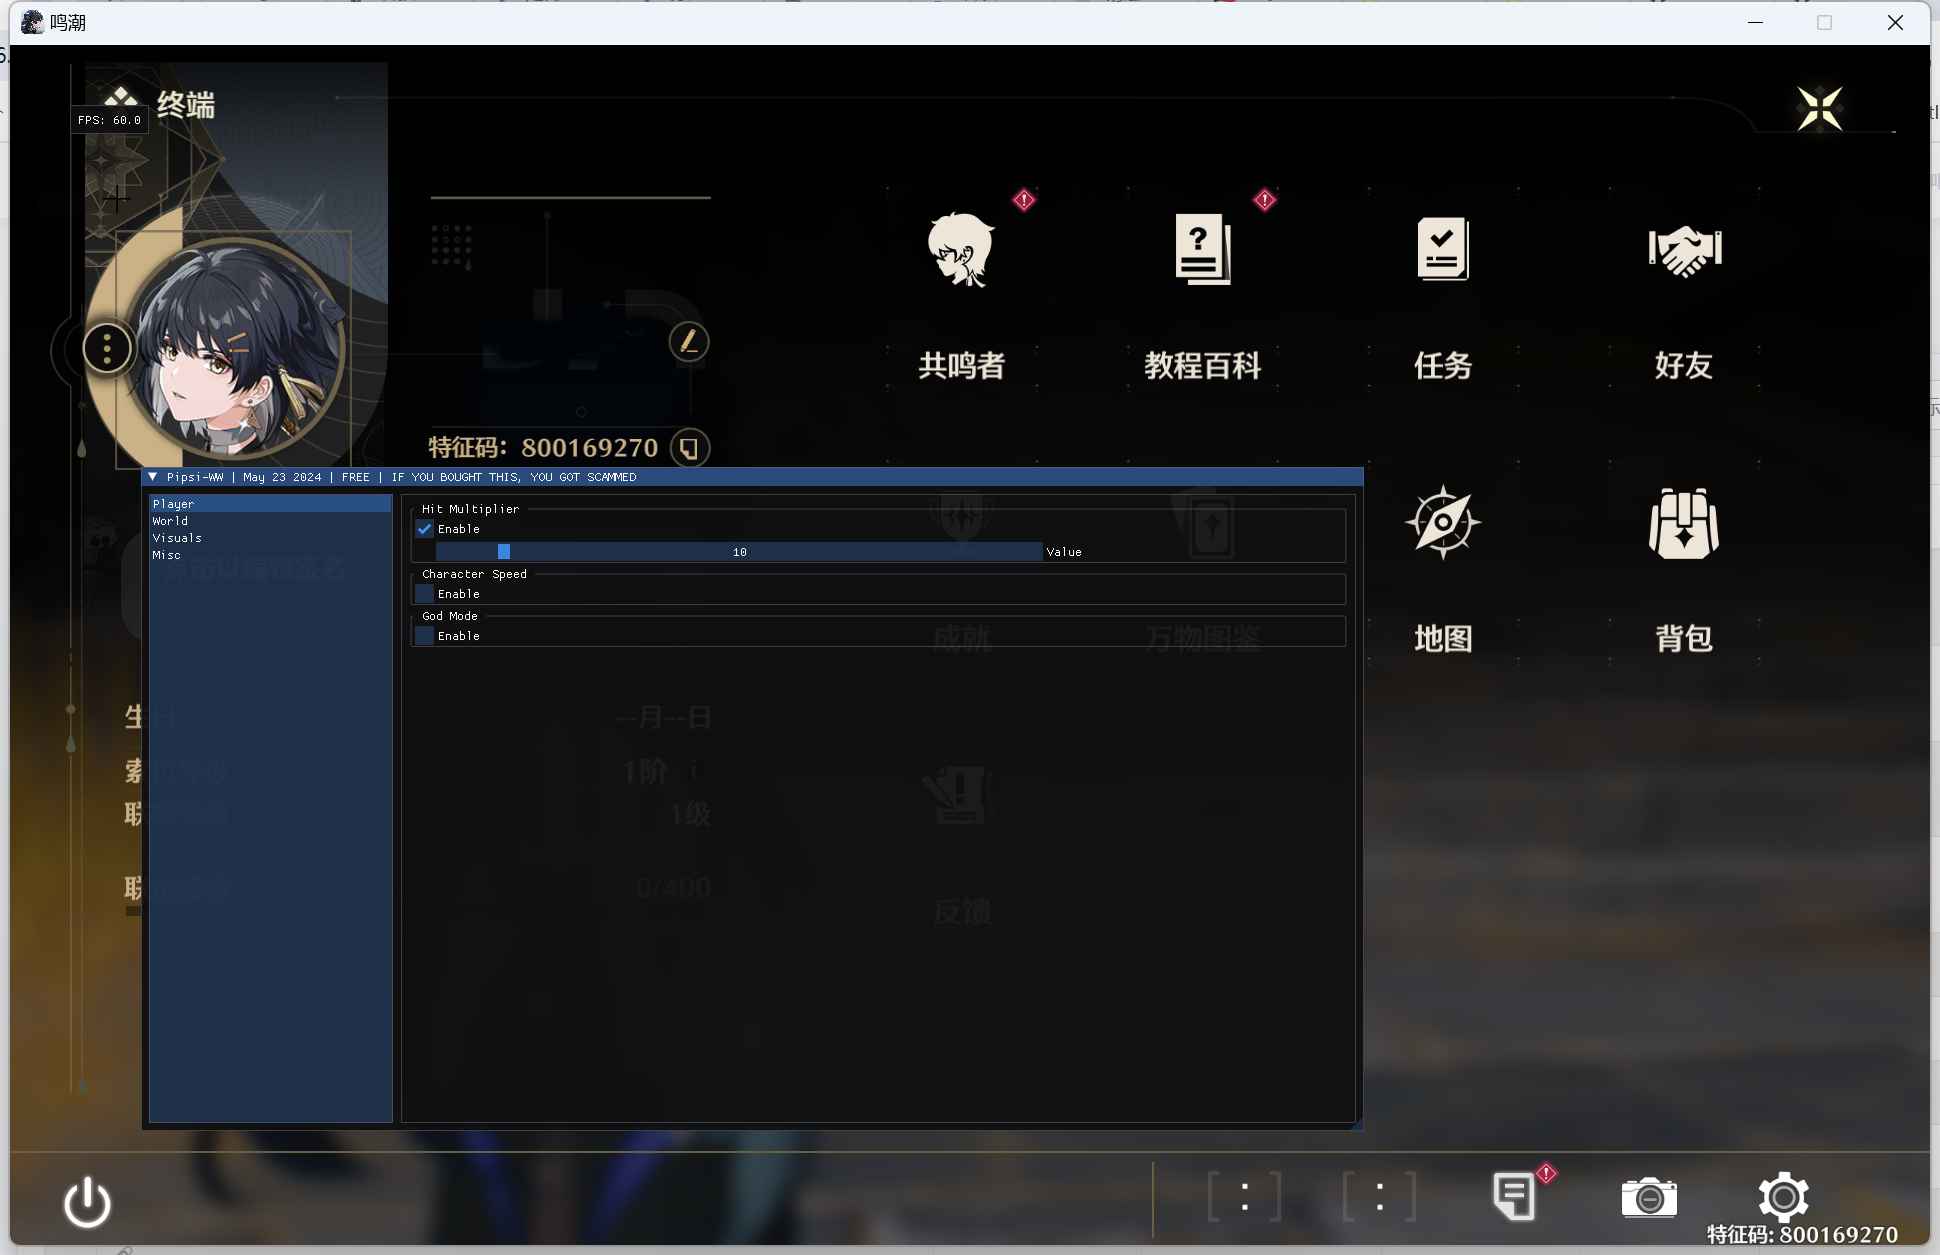The height and width of the screenshot is (1255, 1940).
Task: Disable the Hit Multiplier Enable checkbox
Action: (425, 529)
